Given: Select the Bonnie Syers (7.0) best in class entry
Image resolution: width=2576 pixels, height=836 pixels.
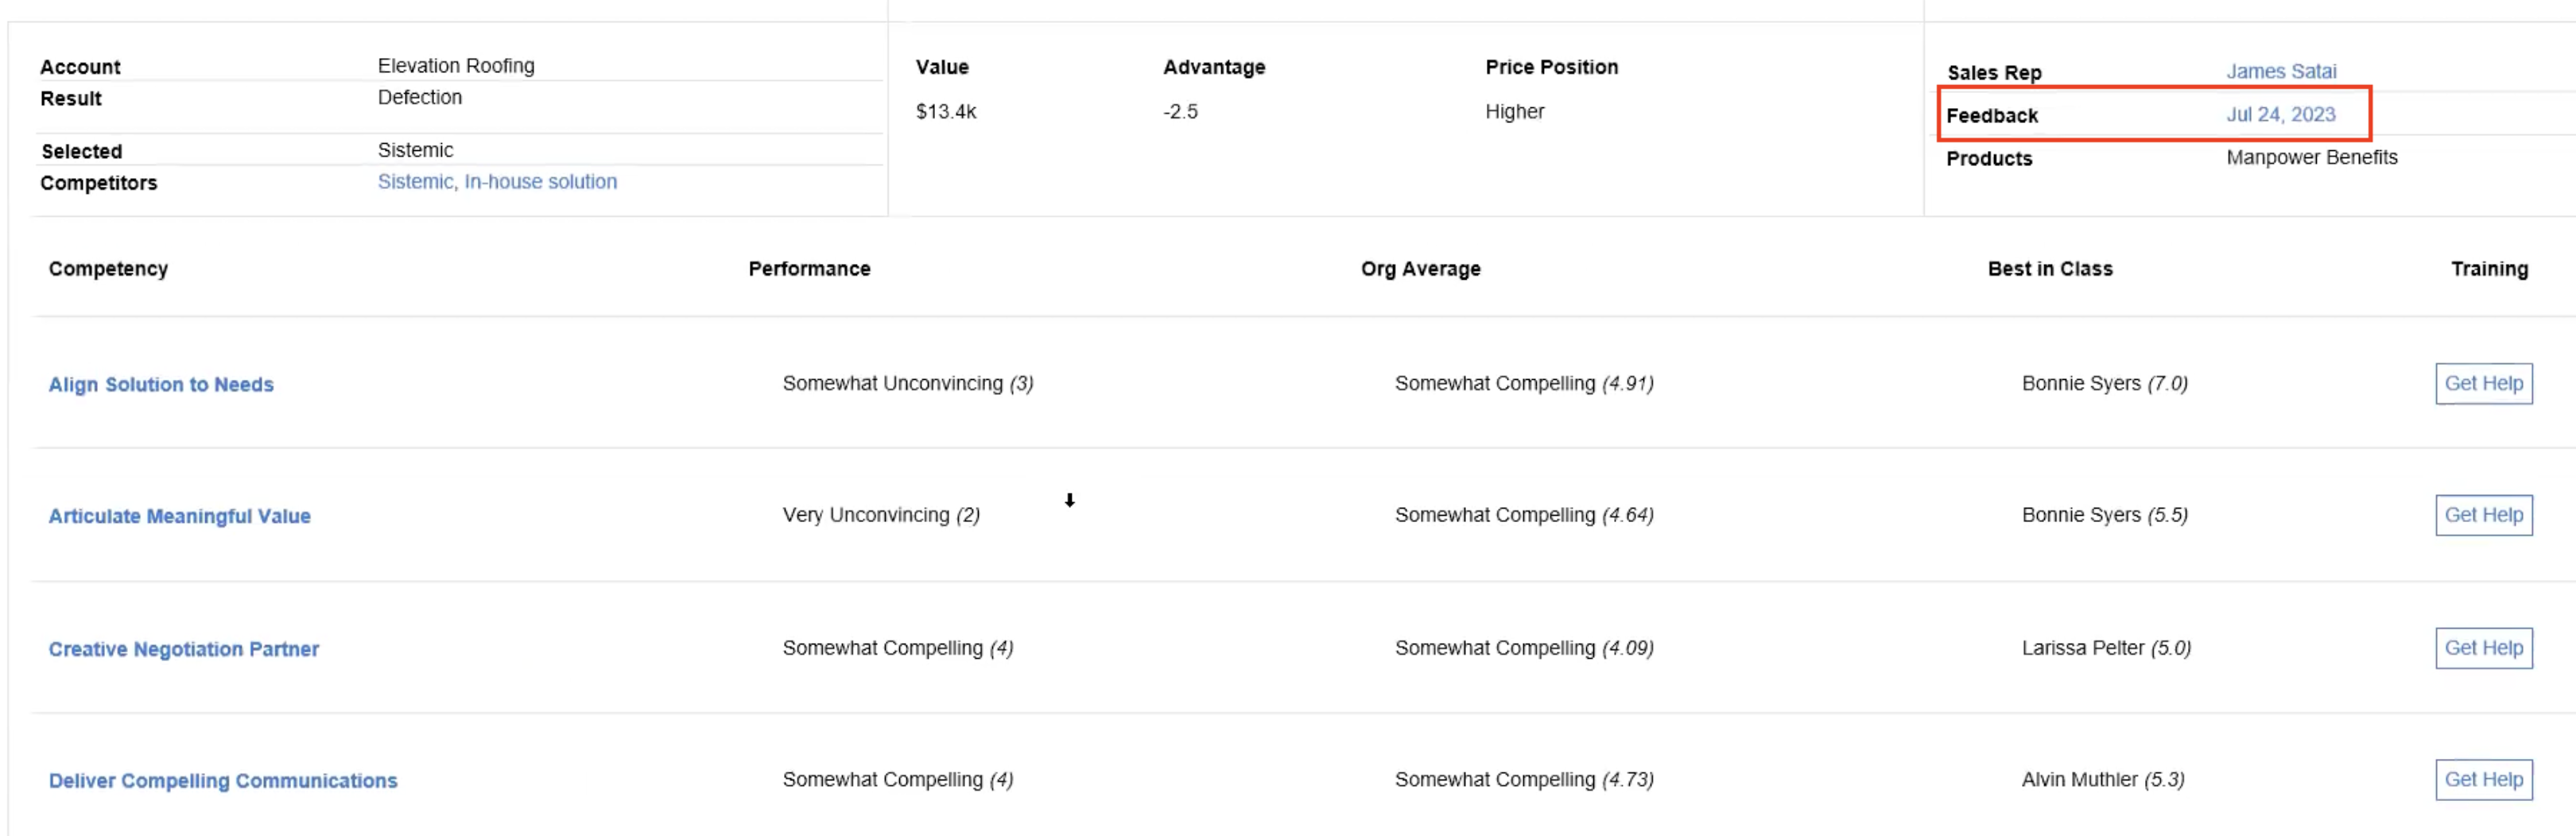Looking at the screenshot, I should (x=2104, y=383).
